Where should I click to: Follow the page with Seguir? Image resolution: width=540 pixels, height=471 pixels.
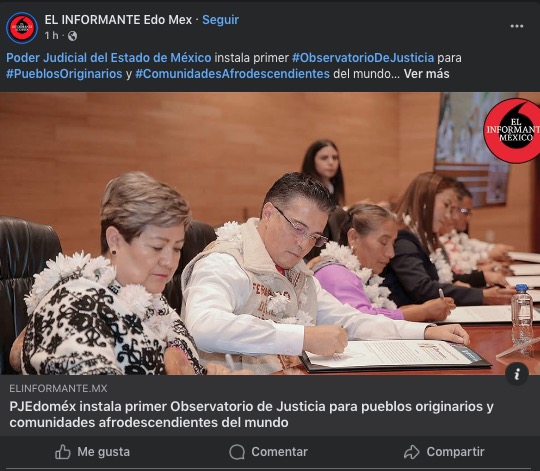pyautogui.click(x=220, y=20)
